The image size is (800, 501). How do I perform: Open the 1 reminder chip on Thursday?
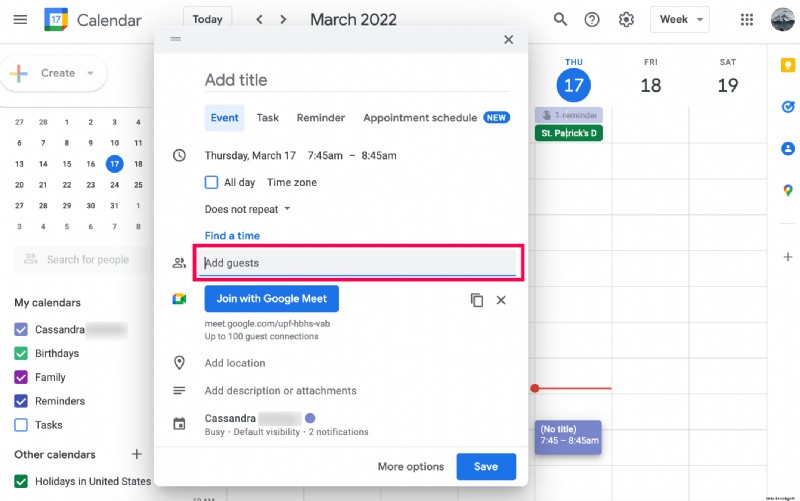tap(569, 115)
